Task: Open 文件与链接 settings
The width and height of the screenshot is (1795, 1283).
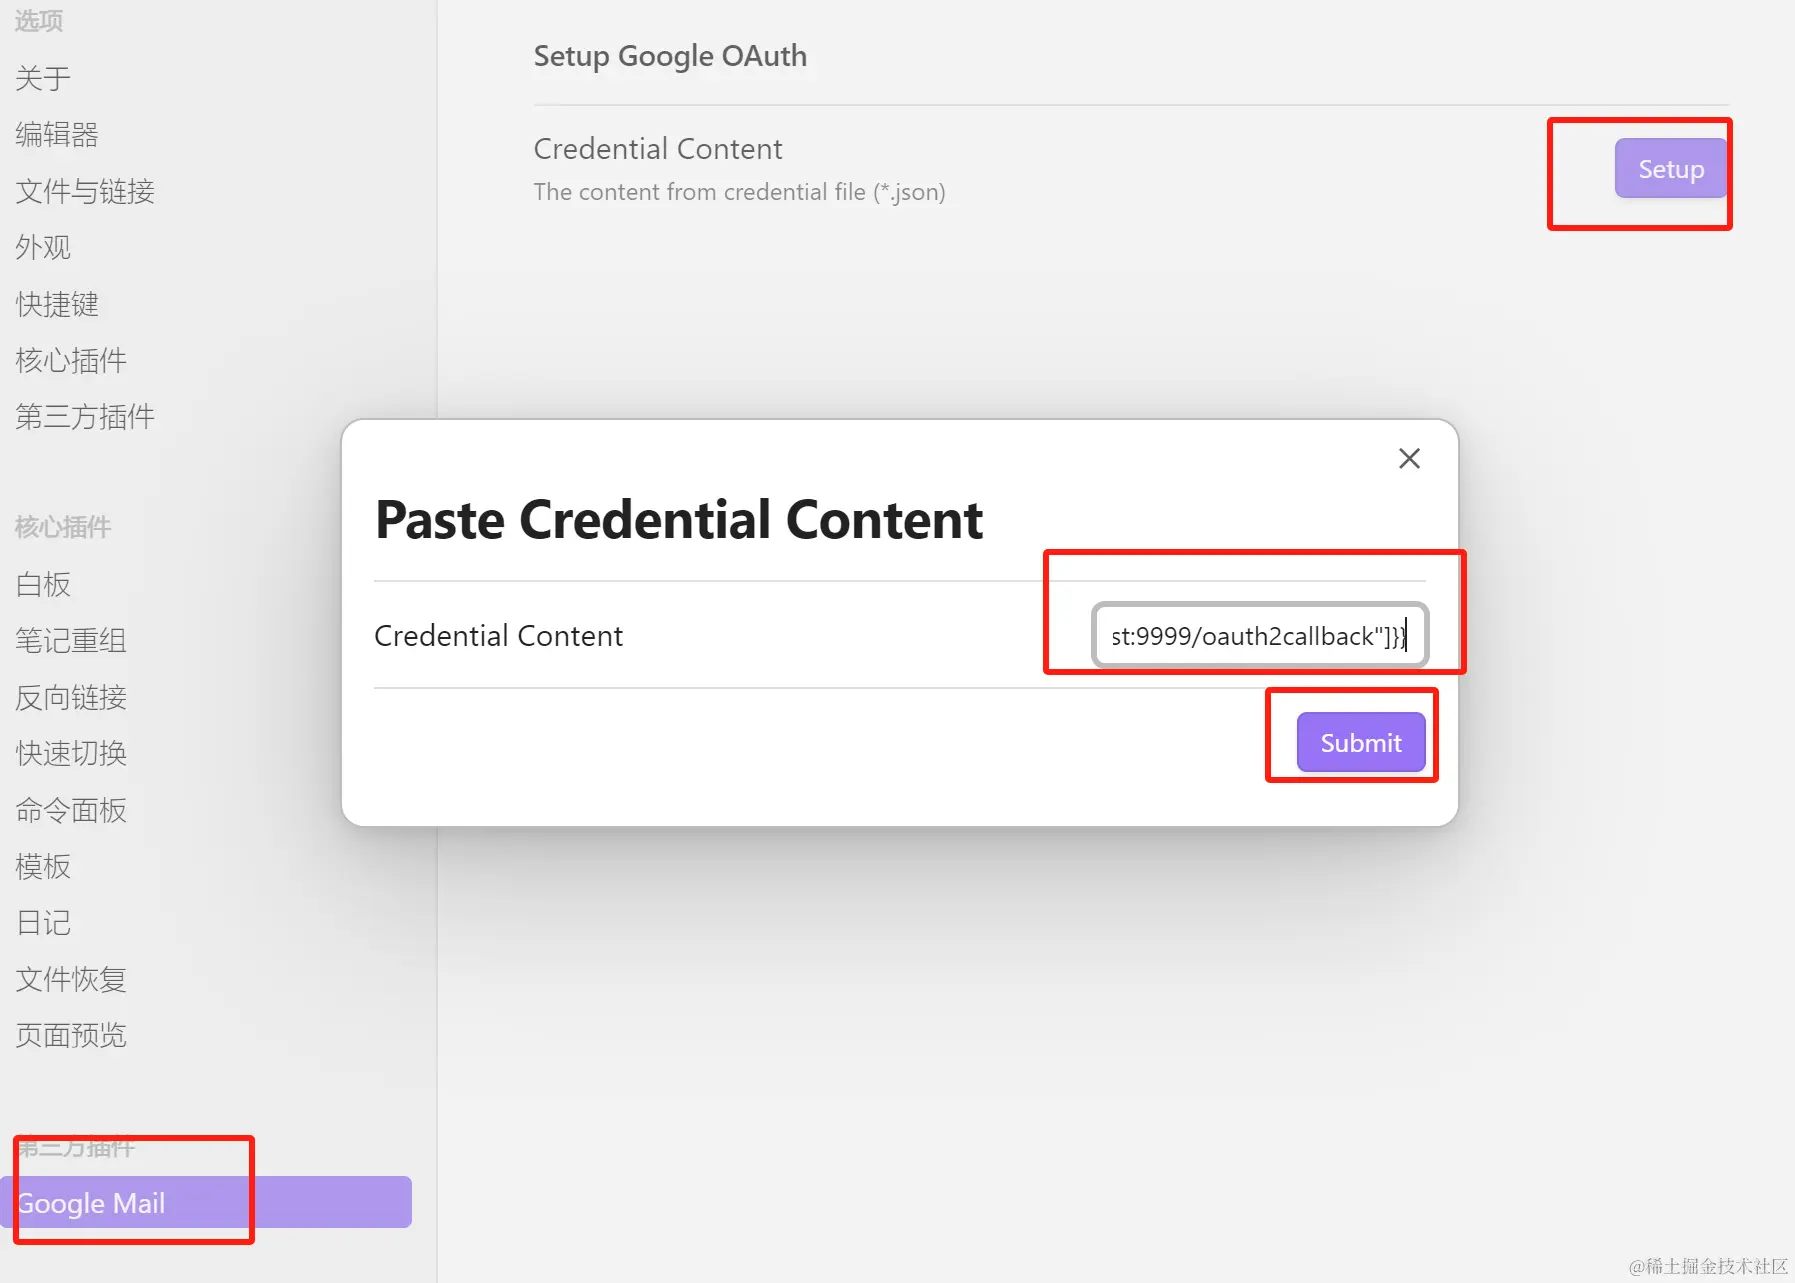Action: 85,191
